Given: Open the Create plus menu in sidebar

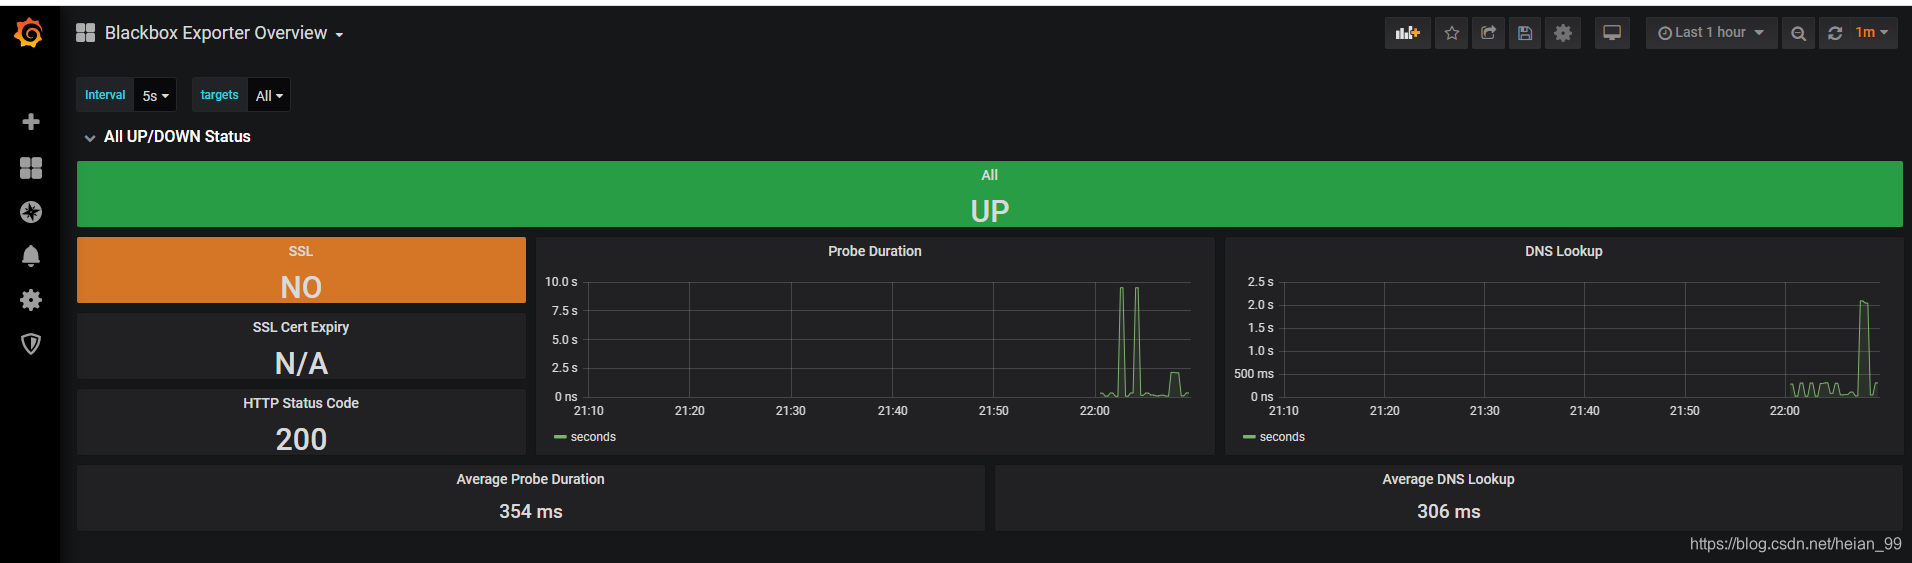Looking at the screenshot, I should (31, 122).
